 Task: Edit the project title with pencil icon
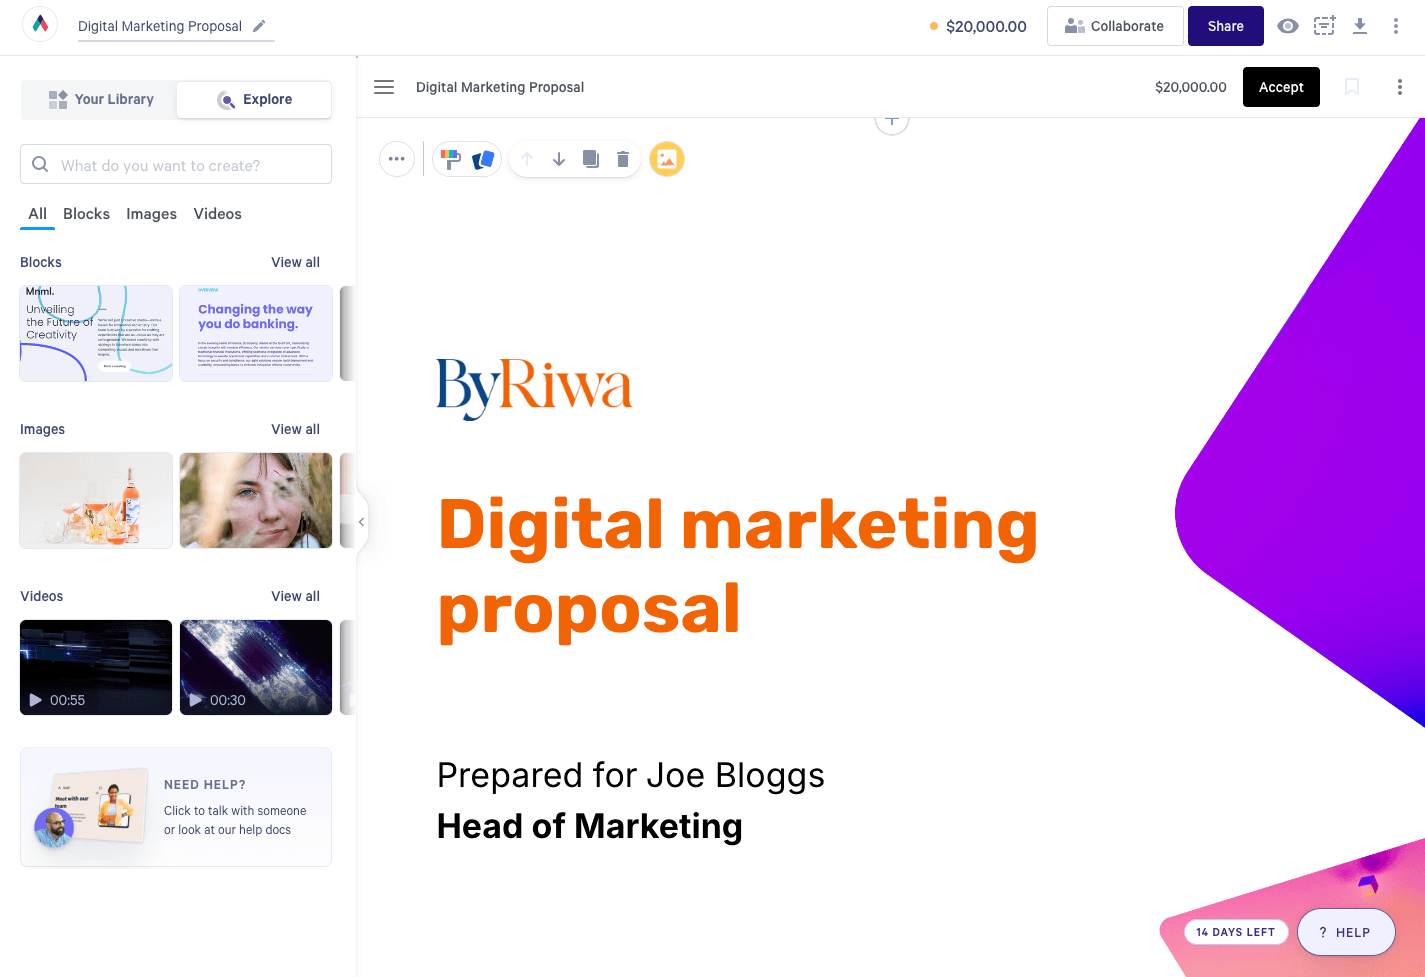(x=259, y=26)
